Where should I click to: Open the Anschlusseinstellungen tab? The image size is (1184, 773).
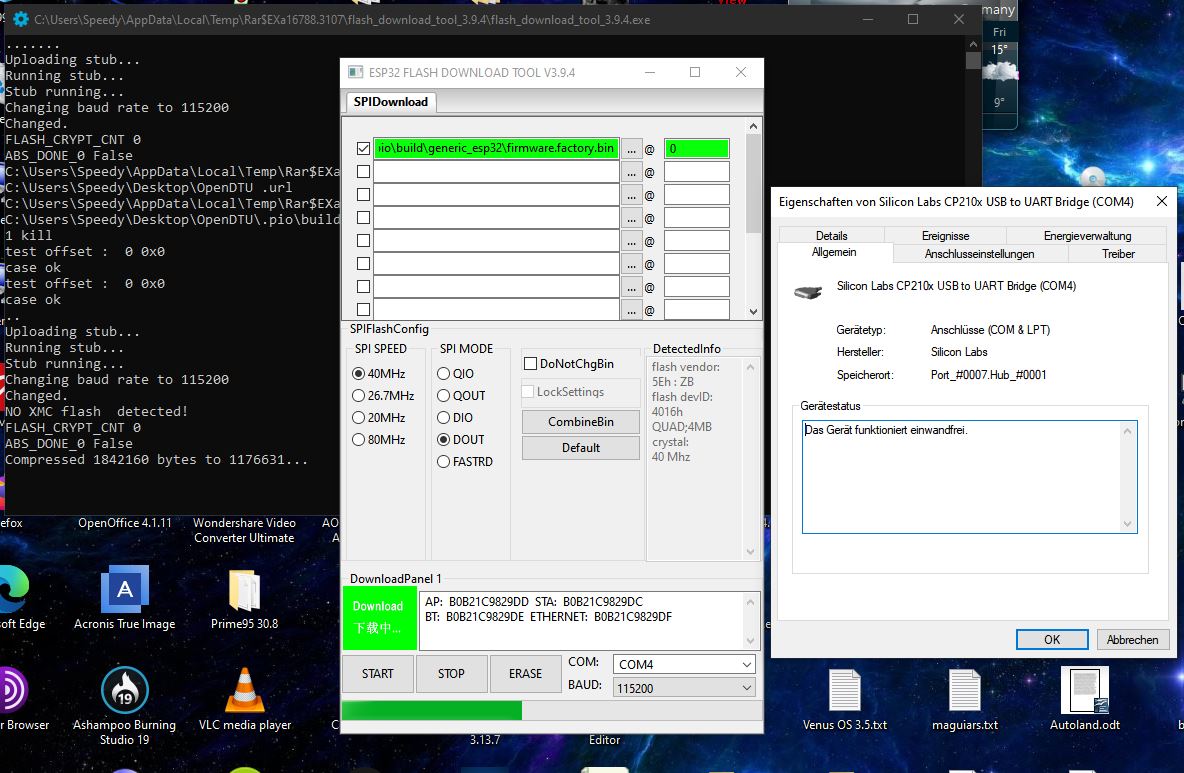pos(979,254)
